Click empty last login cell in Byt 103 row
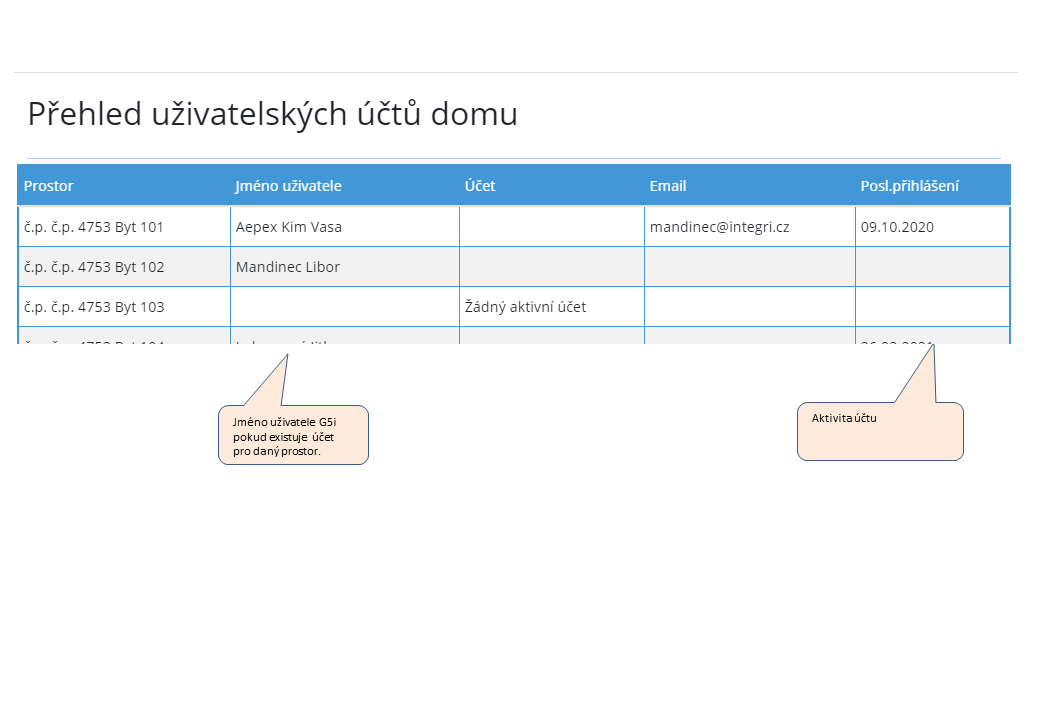Viewport: 1040px width, 720px height. [932, 307]
